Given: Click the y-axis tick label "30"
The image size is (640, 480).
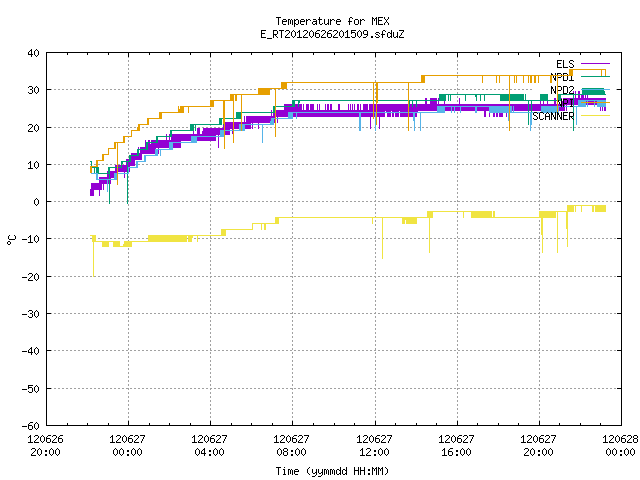Looking at the screenshot, I should point(33,90).
